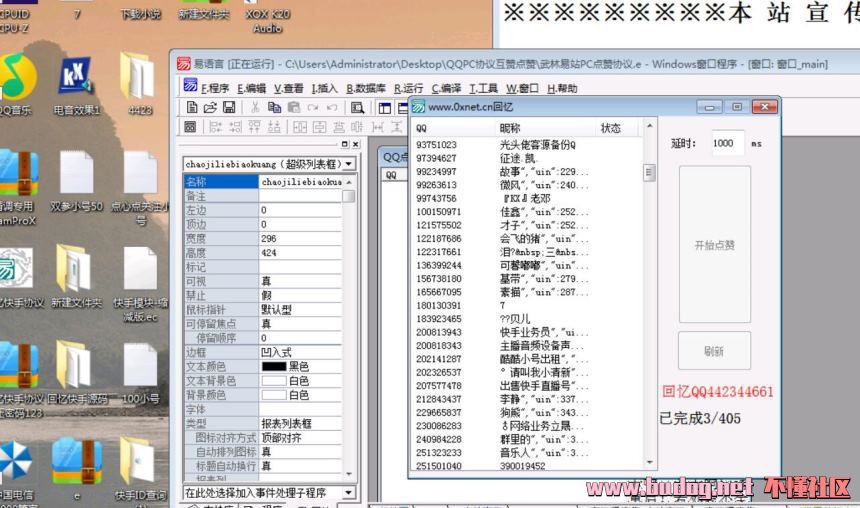Click the 背景颜色 white color swatch
Screen dimensions: 860x508
point(274,395)
